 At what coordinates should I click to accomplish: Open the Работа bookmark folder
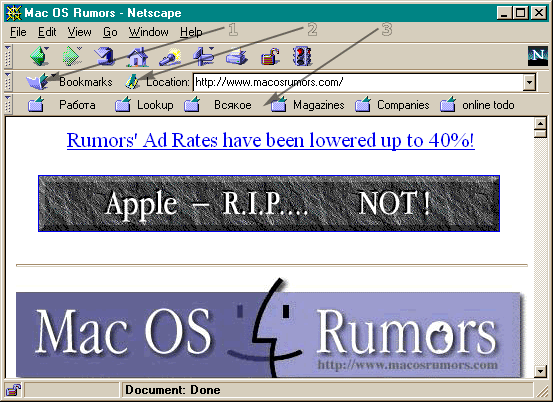tap(61, 105)
